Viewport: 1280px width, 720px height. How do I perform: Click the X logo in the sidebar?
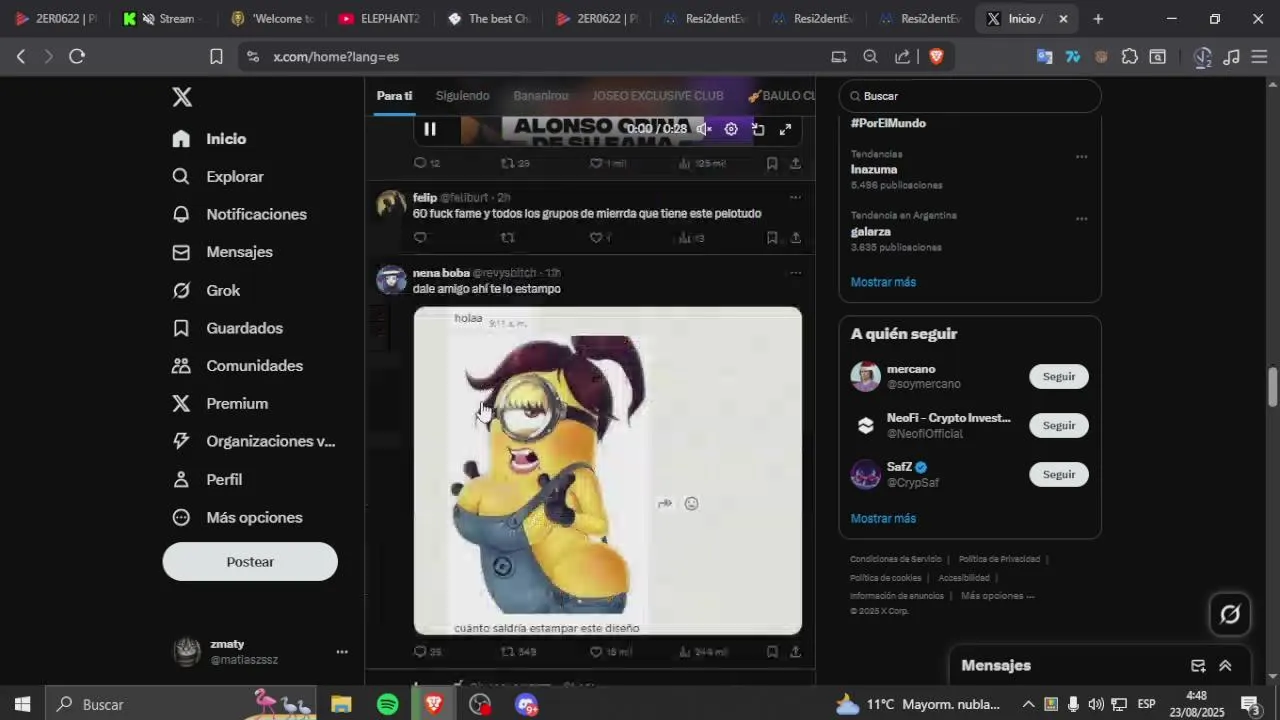click(181, 97)
